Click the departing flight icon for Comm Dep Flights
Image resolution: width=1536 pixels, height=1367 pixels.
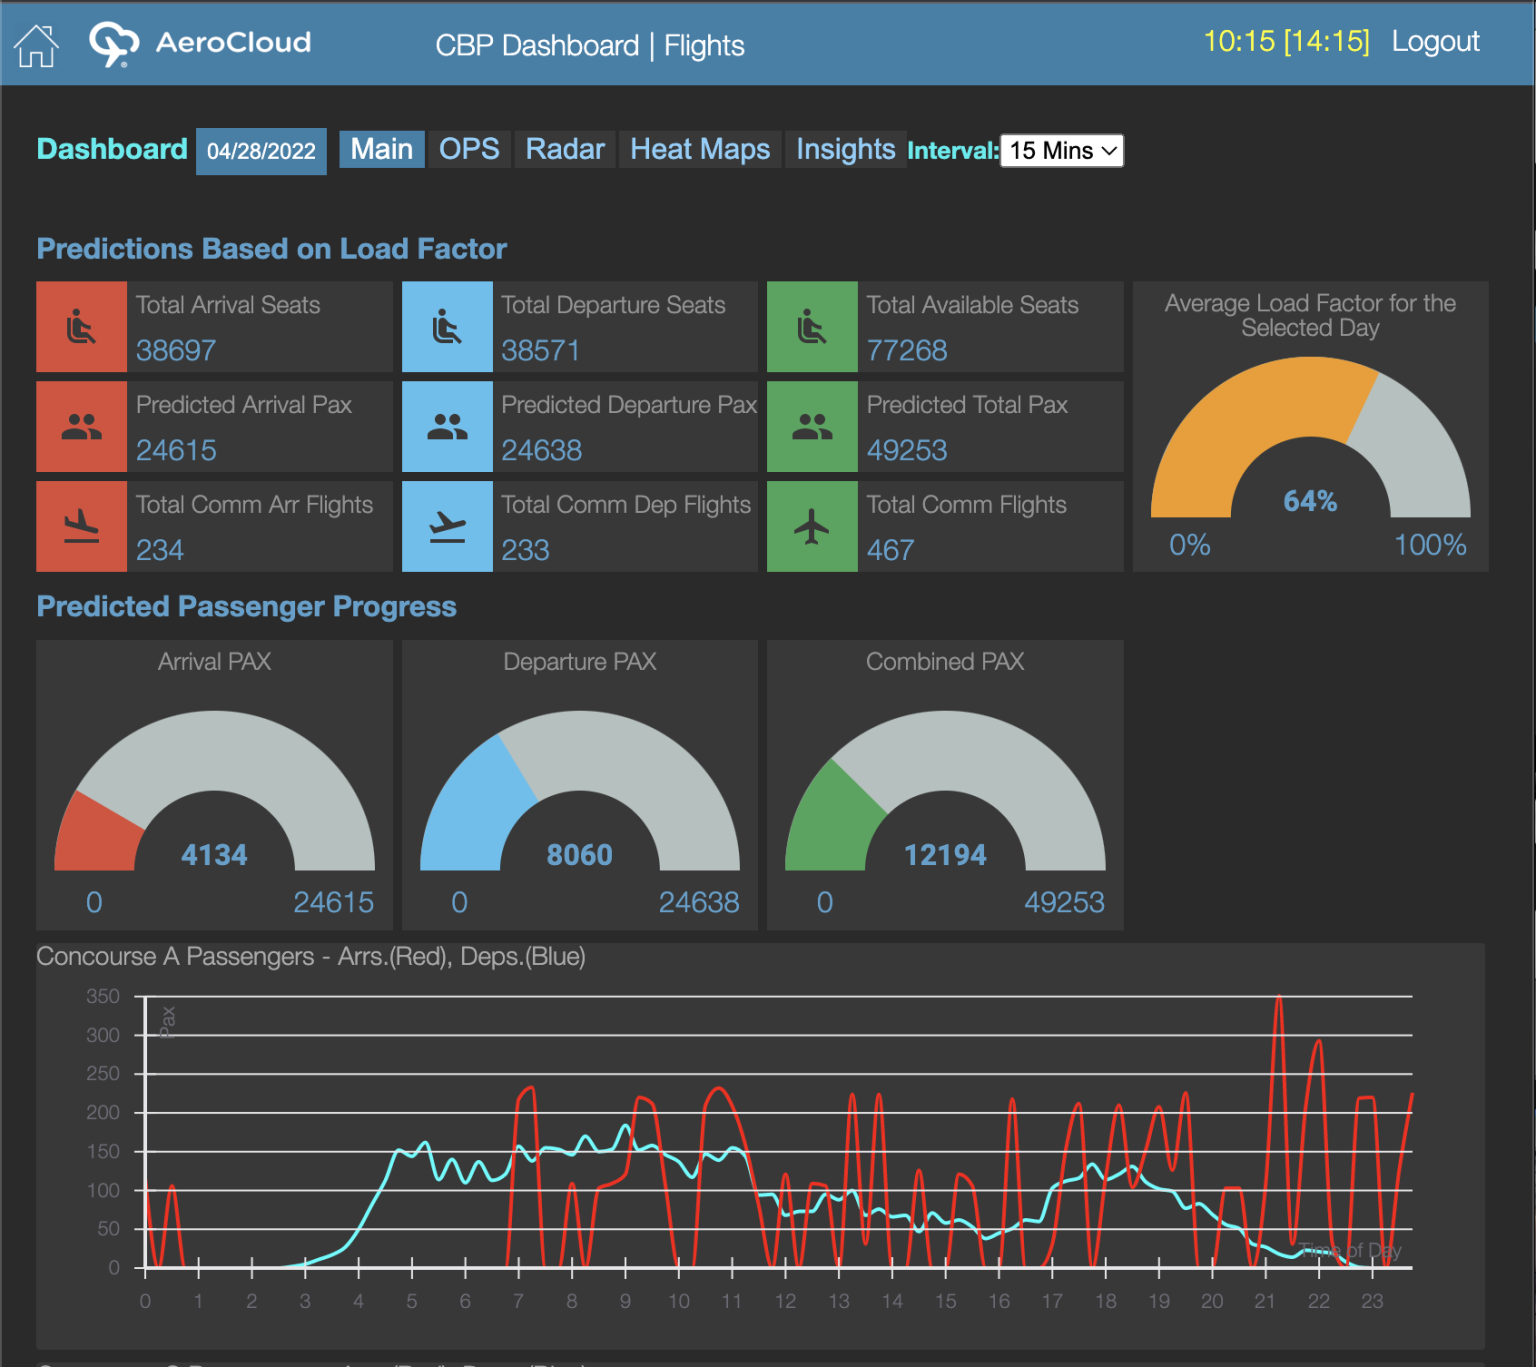(447, 526)
